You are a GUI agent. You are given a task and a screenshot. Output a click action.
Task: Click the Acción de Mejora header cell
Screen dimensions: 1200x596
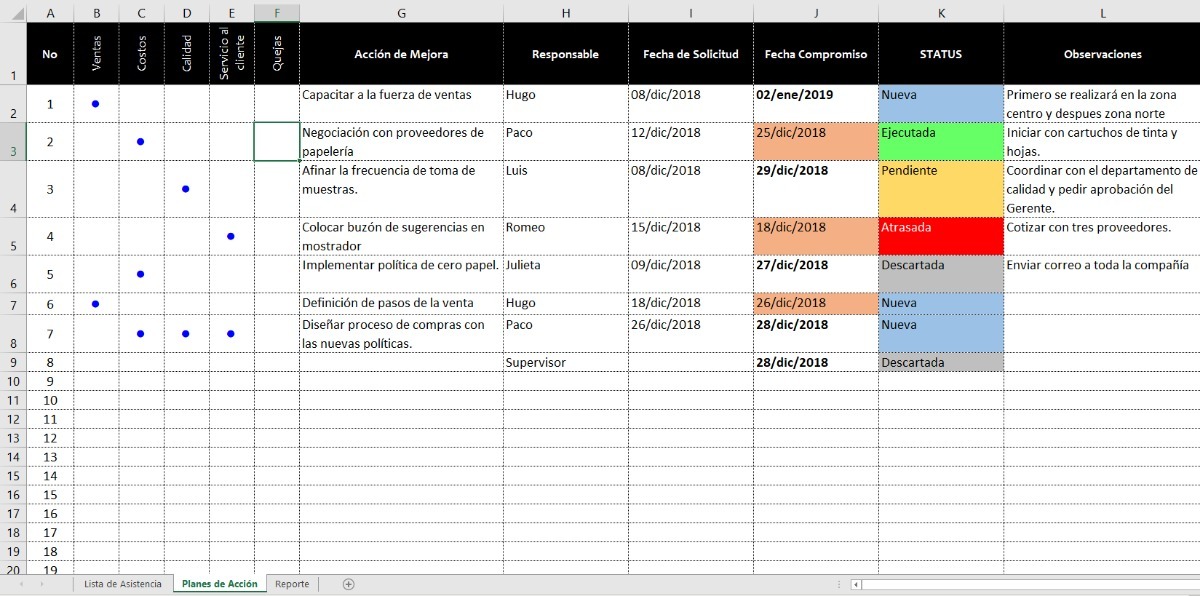coord(401,54)
